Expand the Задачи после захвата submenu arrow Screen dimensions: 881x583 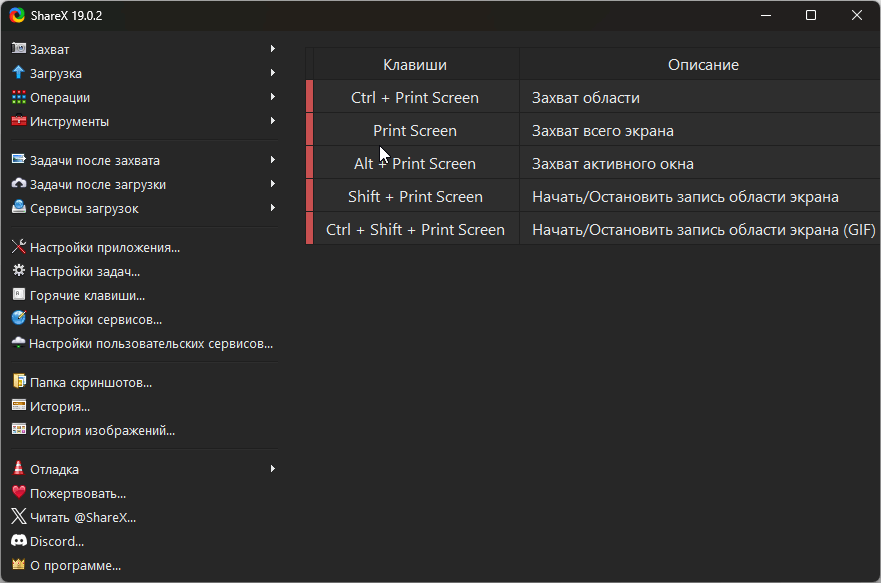point(272,160)
